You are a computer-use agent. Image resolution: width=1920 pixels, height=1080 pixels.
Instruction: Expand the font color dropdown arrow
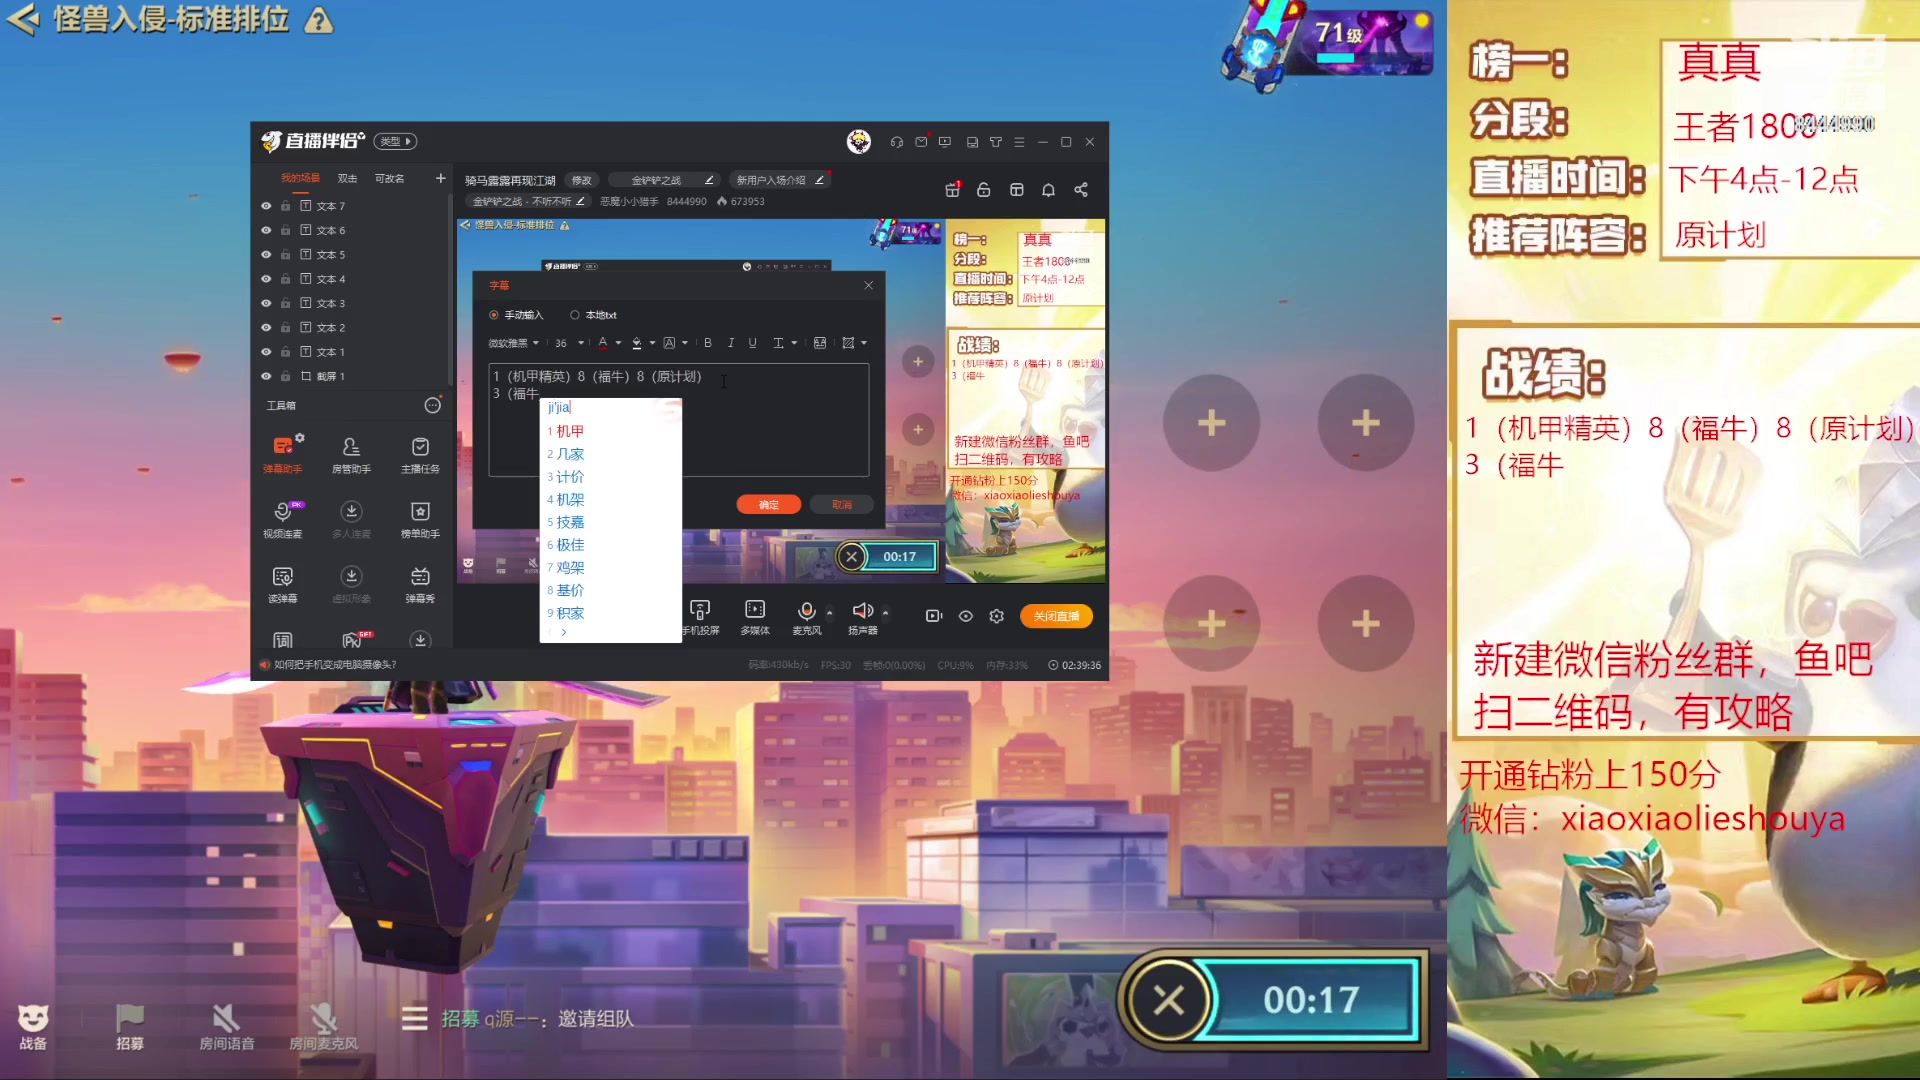pos(618,343)
